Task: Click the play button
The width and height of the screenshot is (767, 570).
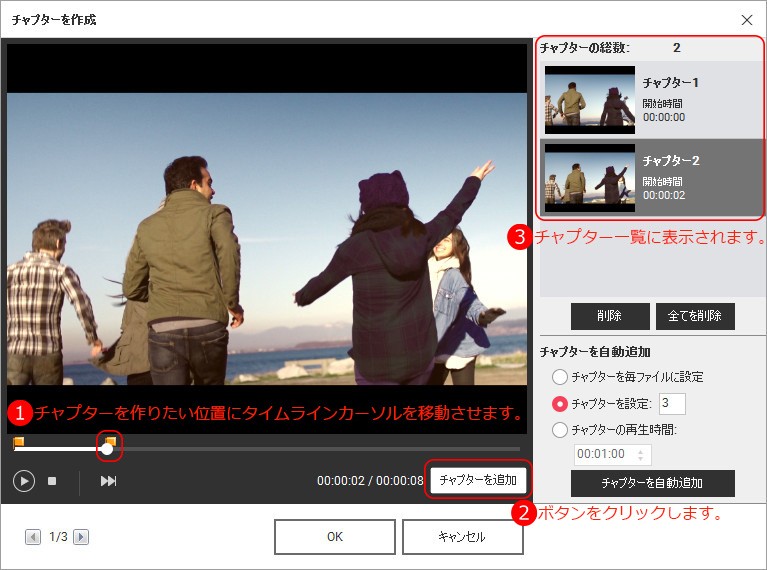Action: [x=23, y=481]
